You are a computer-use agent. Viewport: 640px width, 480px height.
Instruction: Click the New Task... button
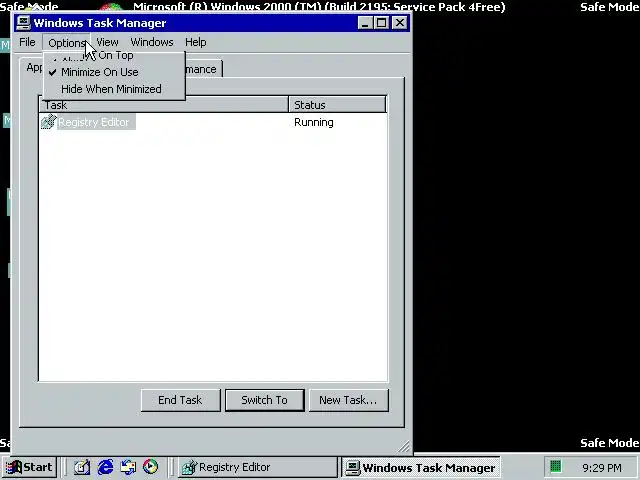click(348, 400)
